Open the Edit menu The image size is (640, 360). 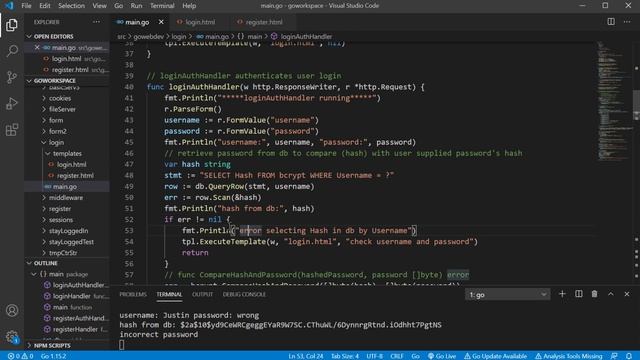pyautogui.click(x=45, y=6)
